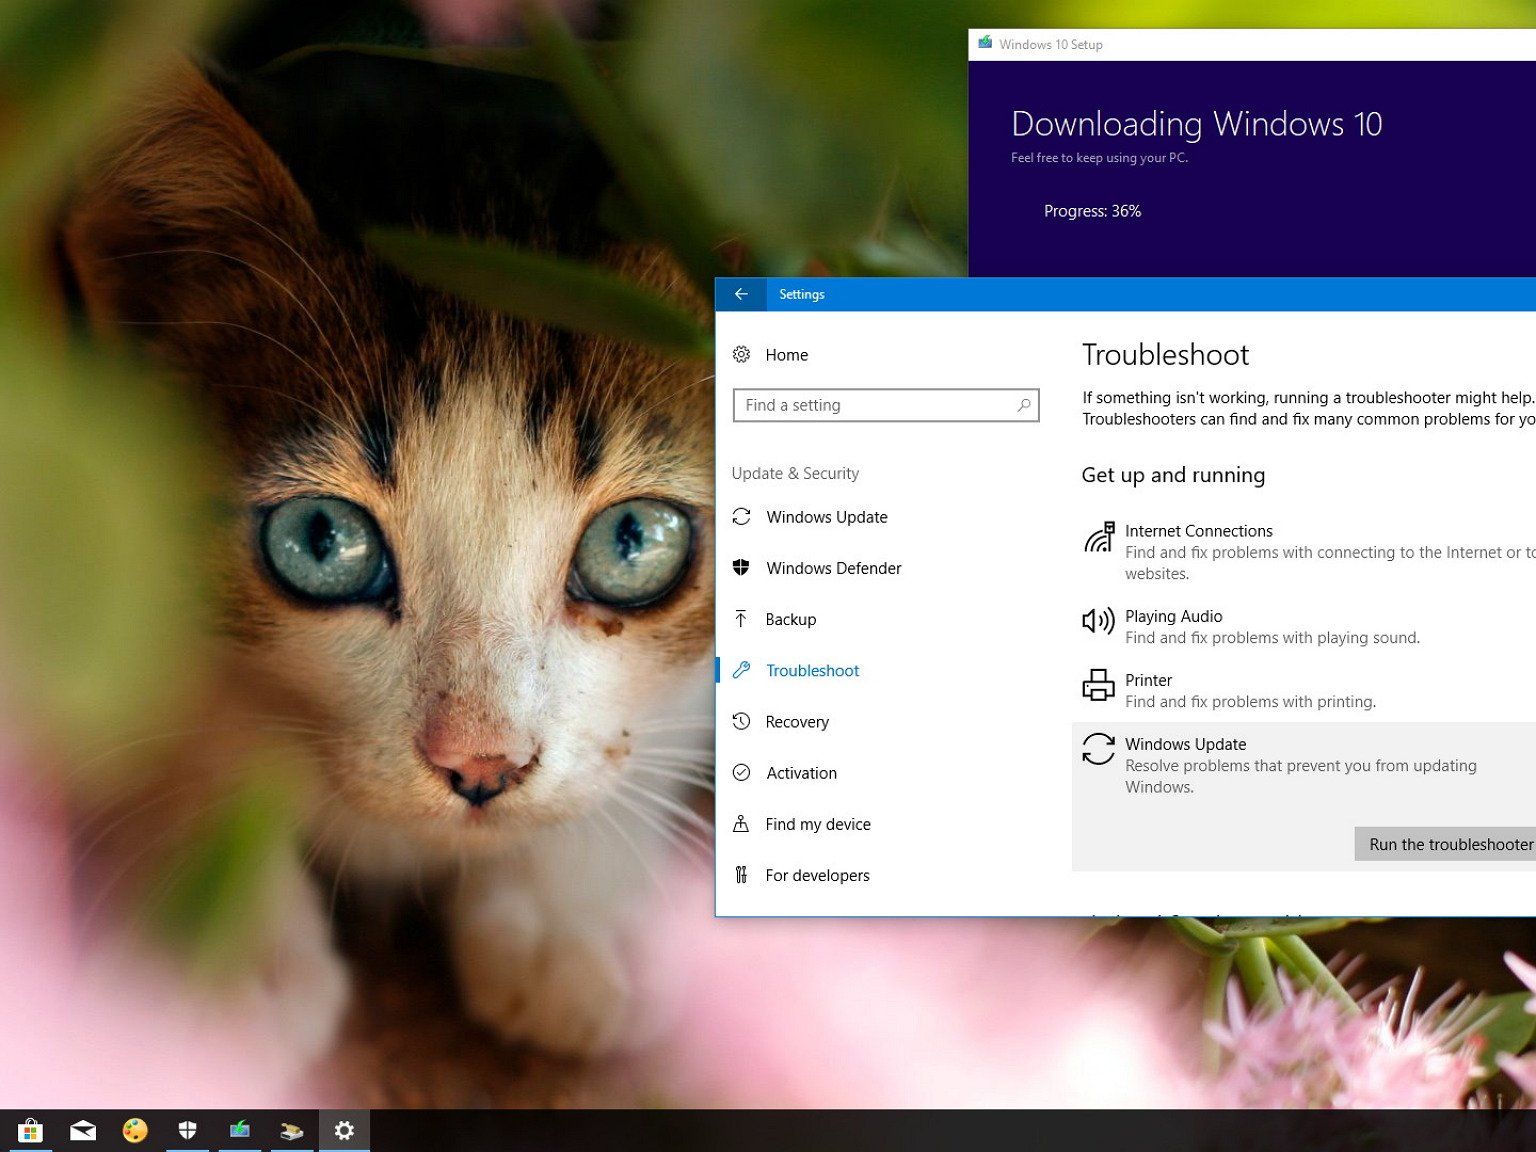Click the Progress: 36% text in Setup

(x=1092, y=211)
